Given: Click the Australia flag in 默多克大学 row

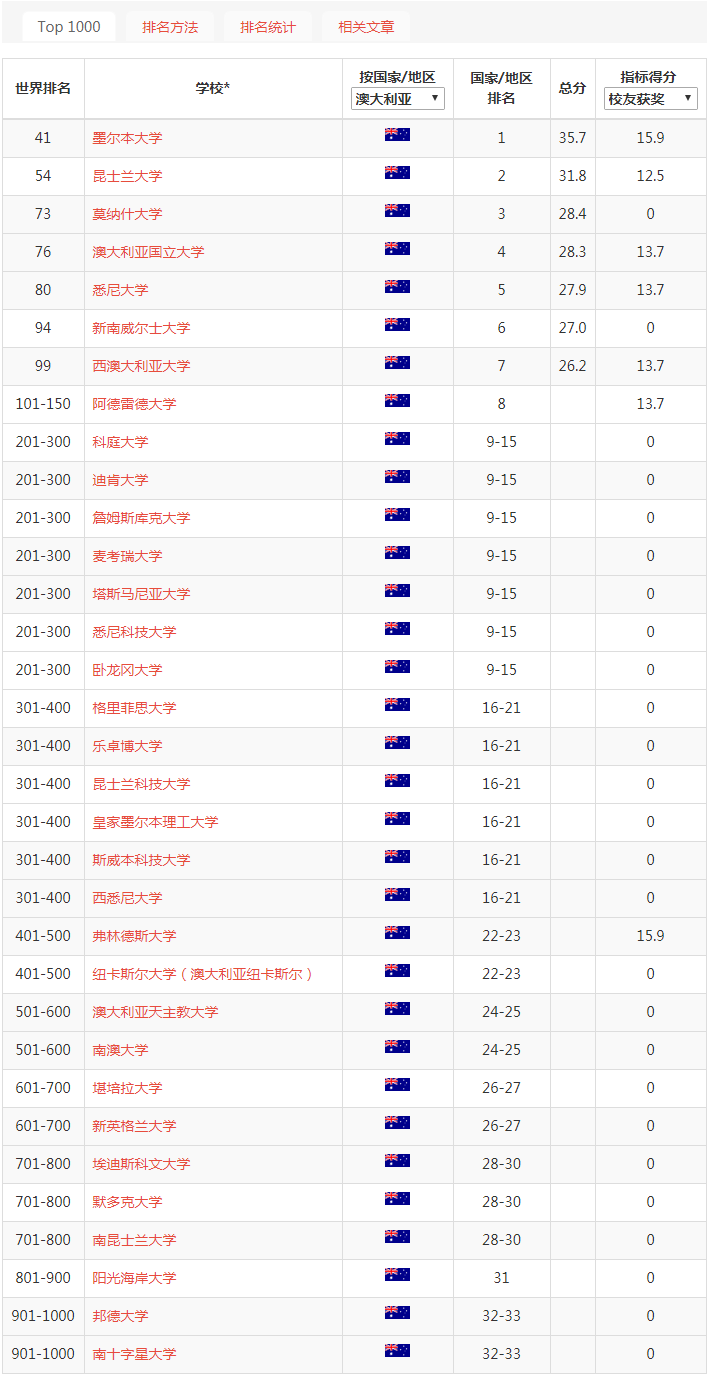Looking at the screenshot, I should 397,1199.
